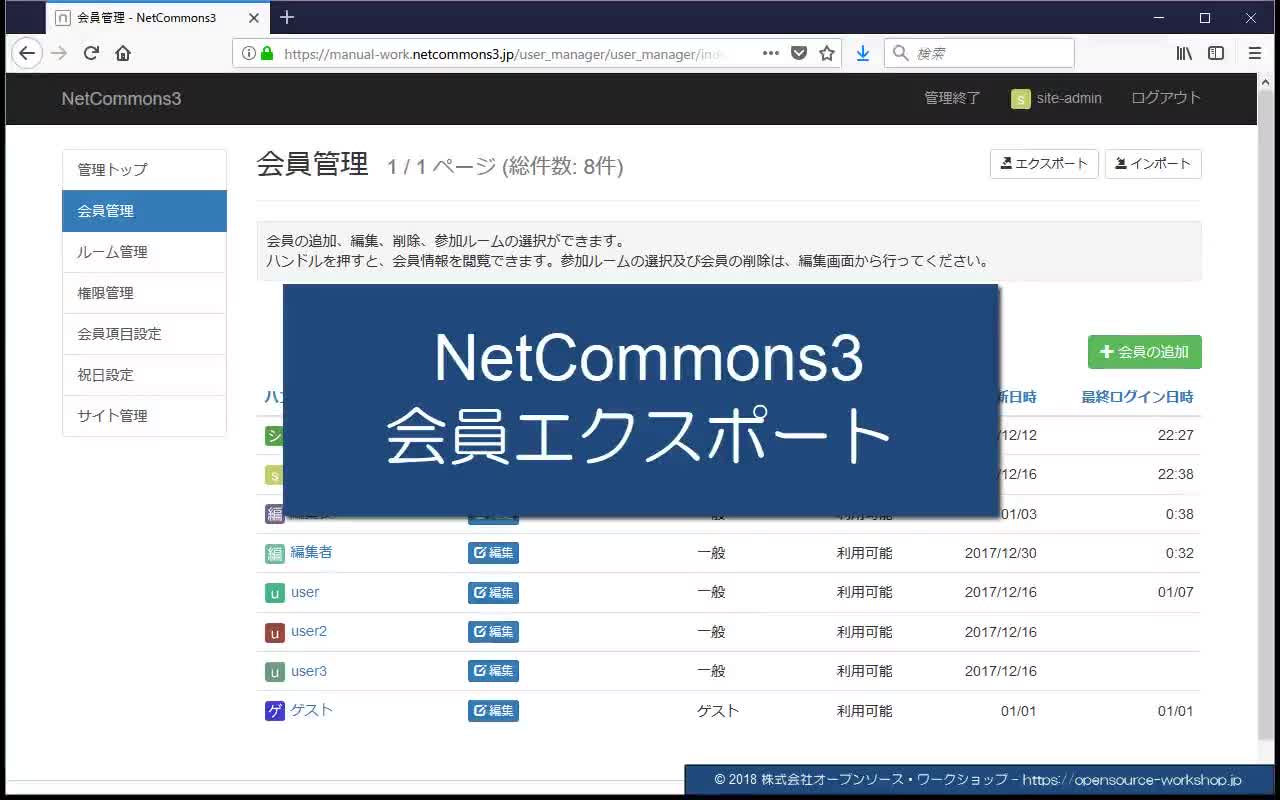
Task: Sort by 最終ログイン日時 column header
Action: pyautogui.click(x=1137, y=397)
